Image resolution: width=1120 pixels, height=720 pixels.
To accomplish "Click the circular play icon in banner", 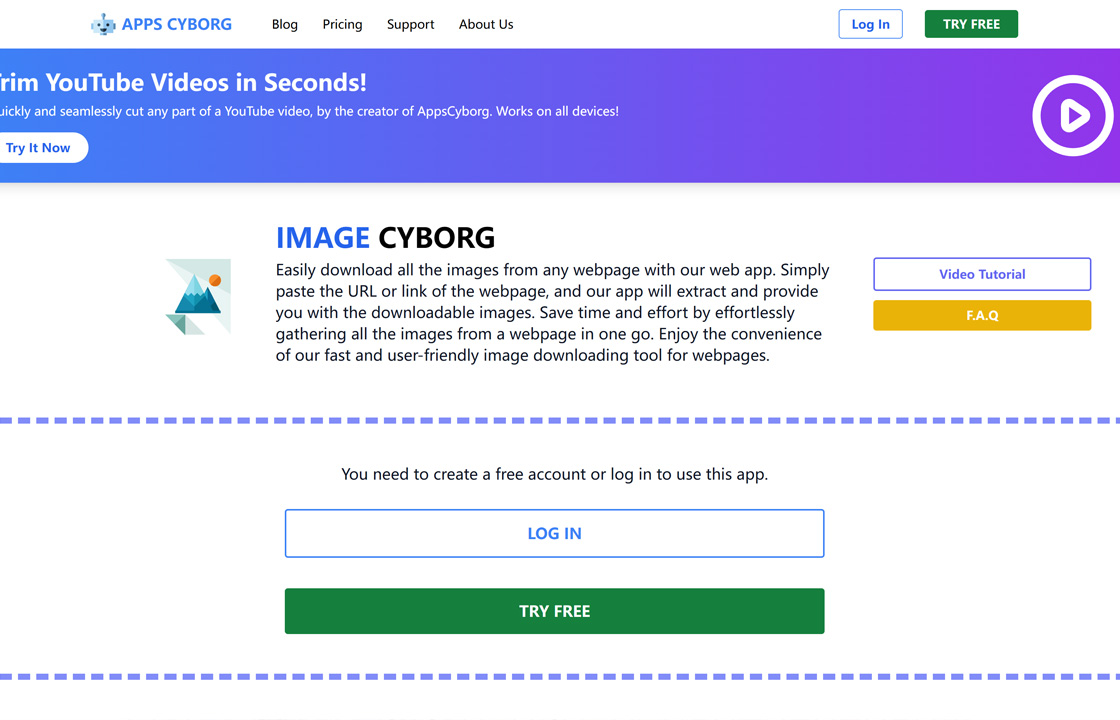I will tap(1072, 116).
